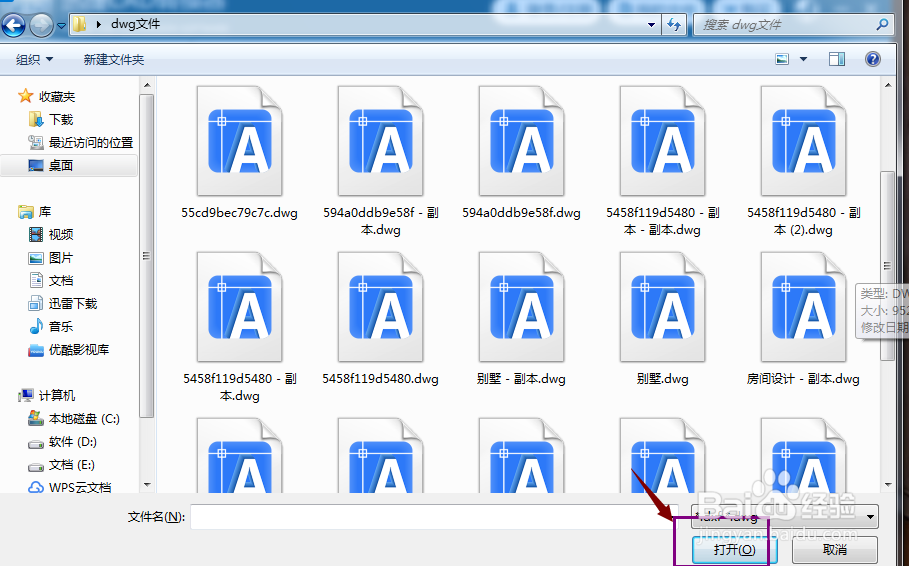Click the magnifier search icon
Screen dimensions: 909x566
(882, 24)
